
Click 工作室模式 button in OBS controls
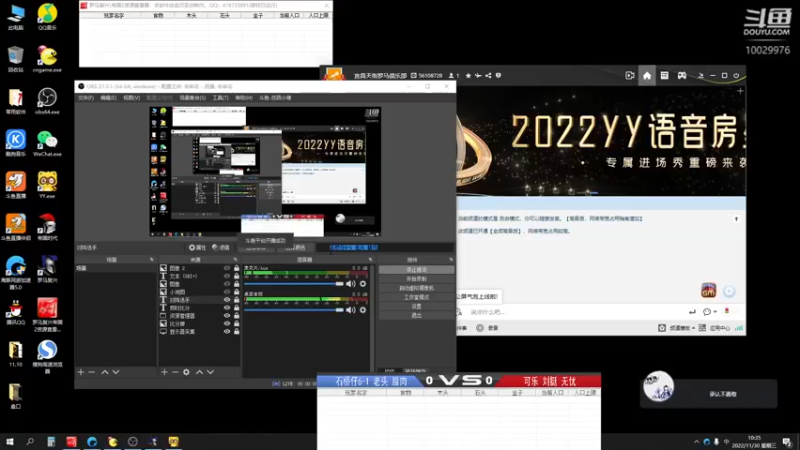pos(416,297)
